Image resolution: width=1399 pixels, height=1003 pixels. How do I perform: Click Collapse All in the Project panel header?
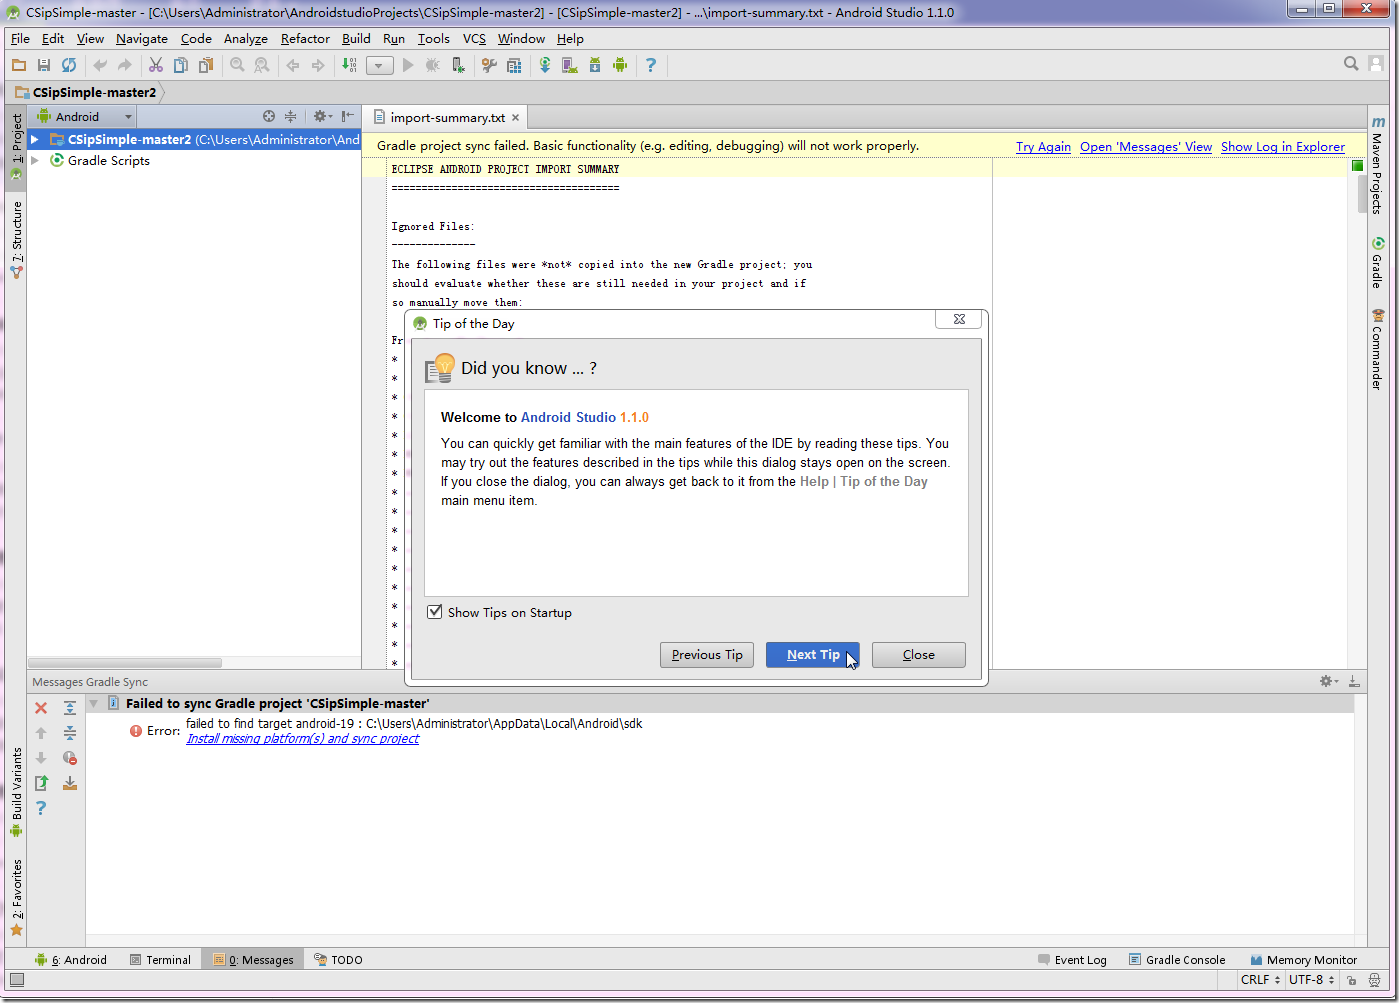pyautogui.click(x=291, y=116)
